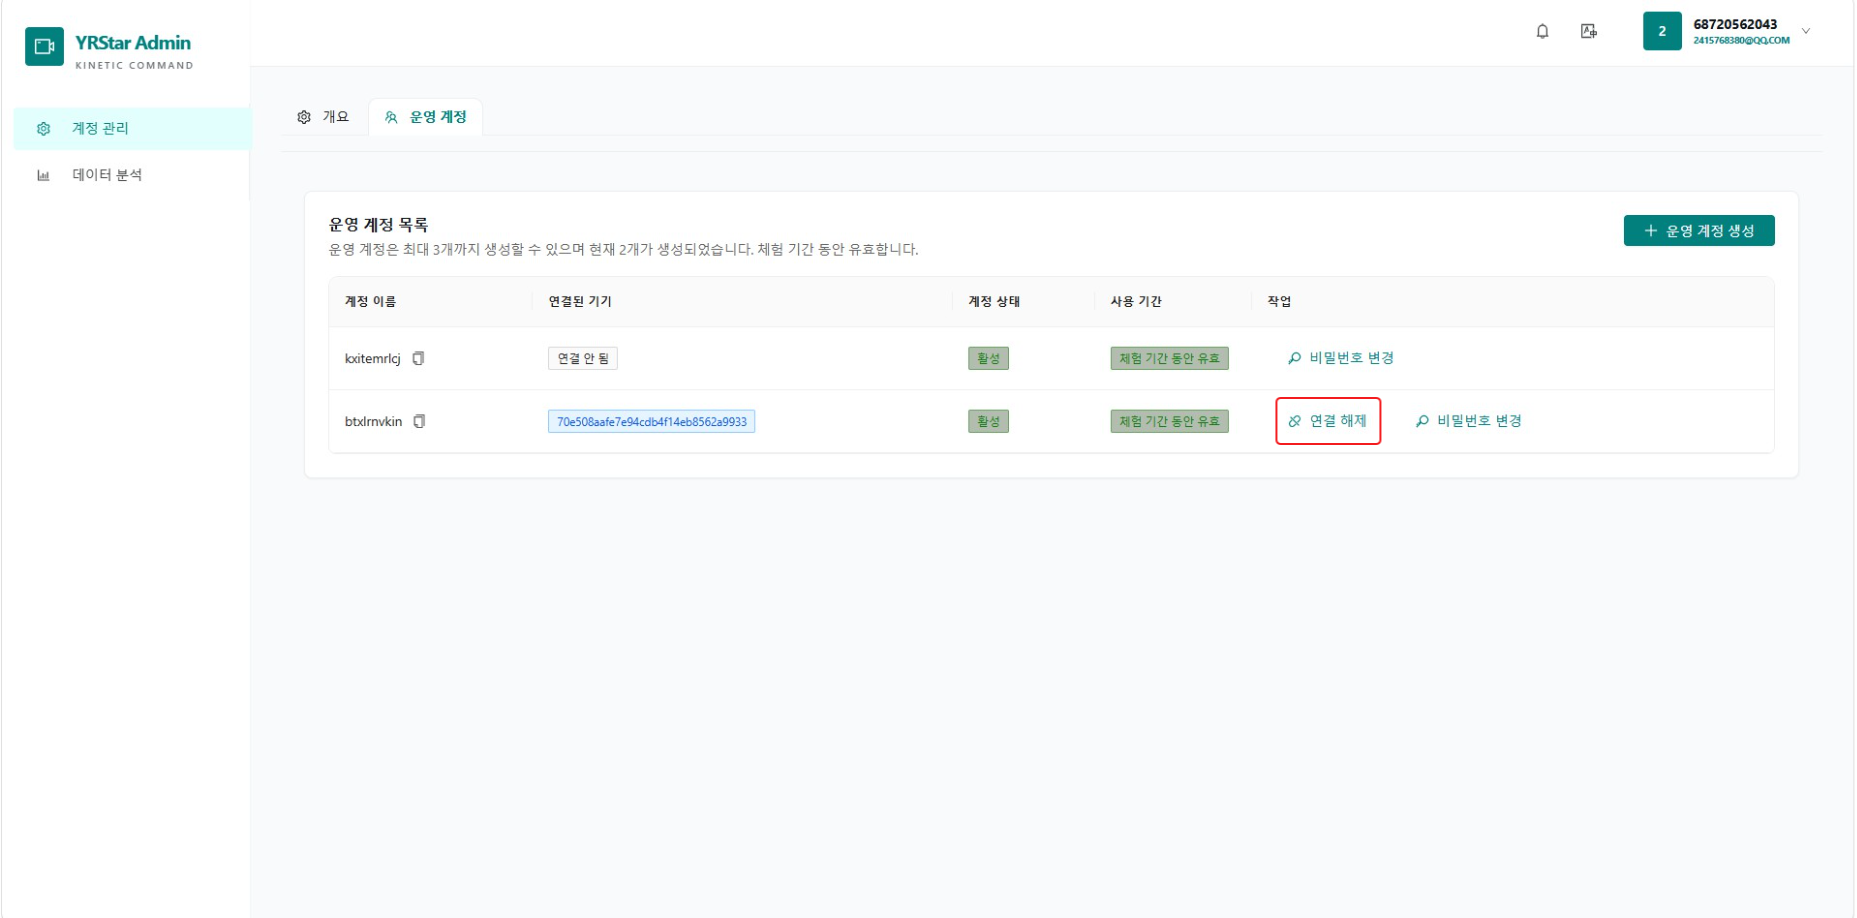Click the 운영 계정 생성 button

pyautogui.click(x=1699, y=231)
